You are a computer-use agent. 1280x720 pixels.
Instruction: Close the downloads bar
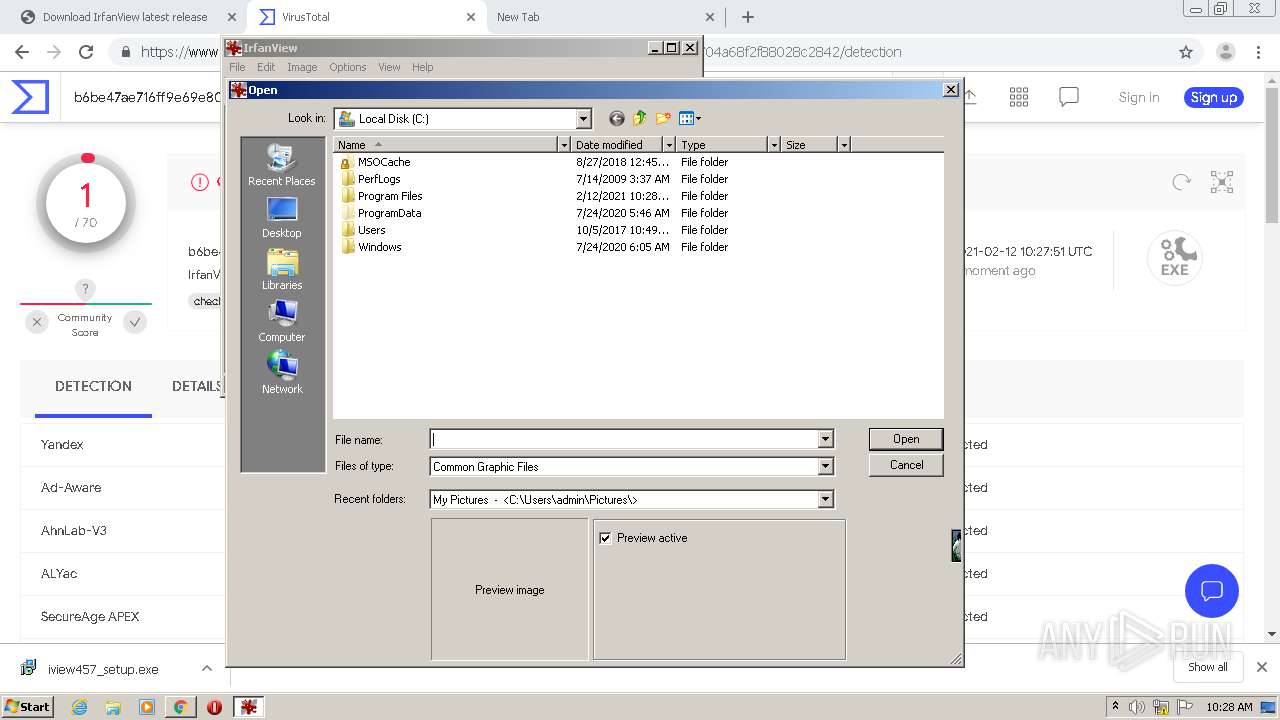[1262, 667]
